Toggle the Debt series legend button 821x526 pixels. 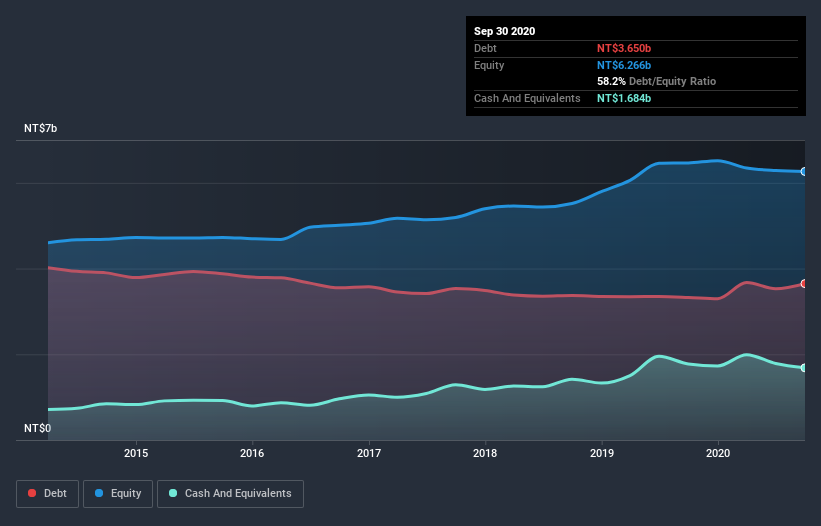coord(47,494)
